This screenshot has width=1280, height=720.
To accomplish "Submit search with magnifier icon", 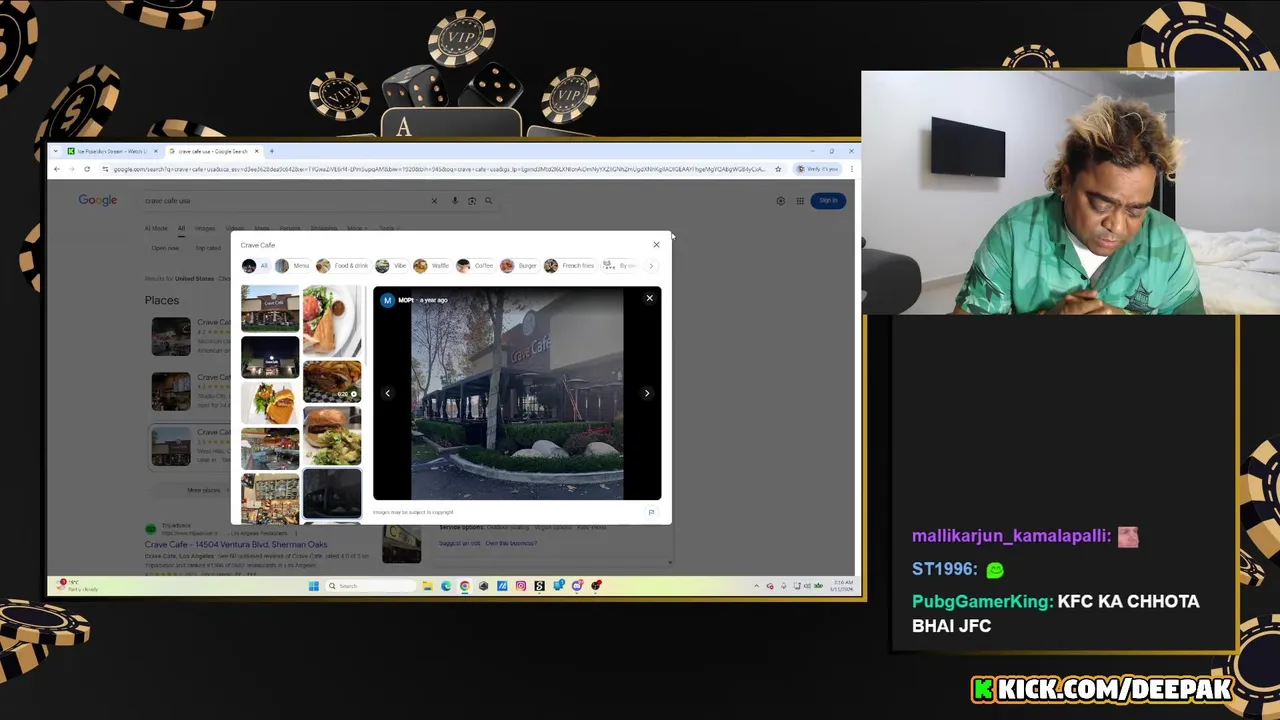I will tap(488, 201).
